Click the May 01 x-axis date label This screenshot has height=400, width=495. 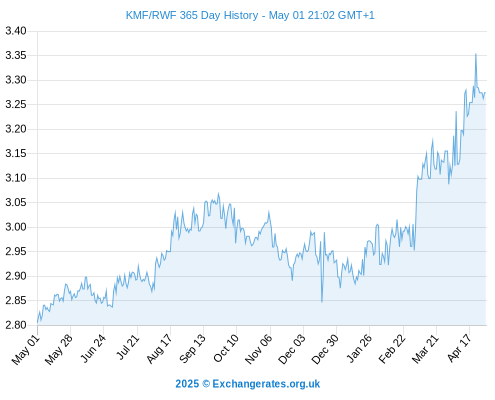(x=26, y=350)
